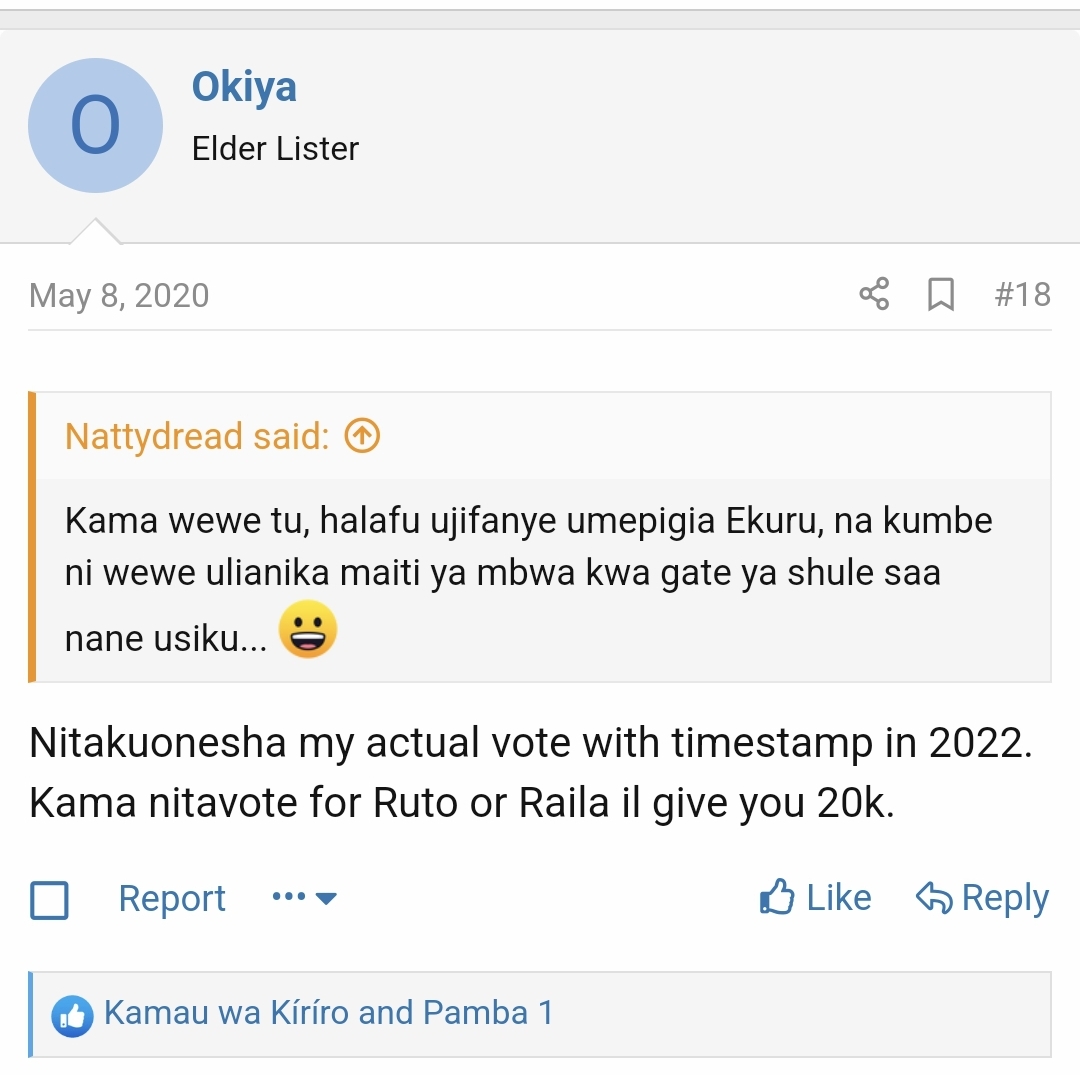The height and width of the screenshot is (1075, 1080).
Task: Click the sentence starting with Nitakuonesha
Action: pyautogui.click(x=530, y=744)
